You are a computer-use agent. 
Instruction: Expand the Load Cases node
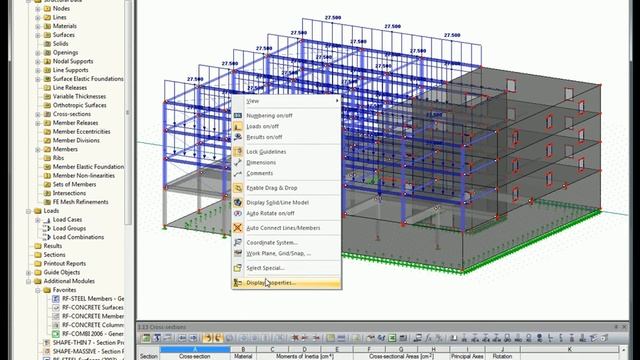pos(38,220)
